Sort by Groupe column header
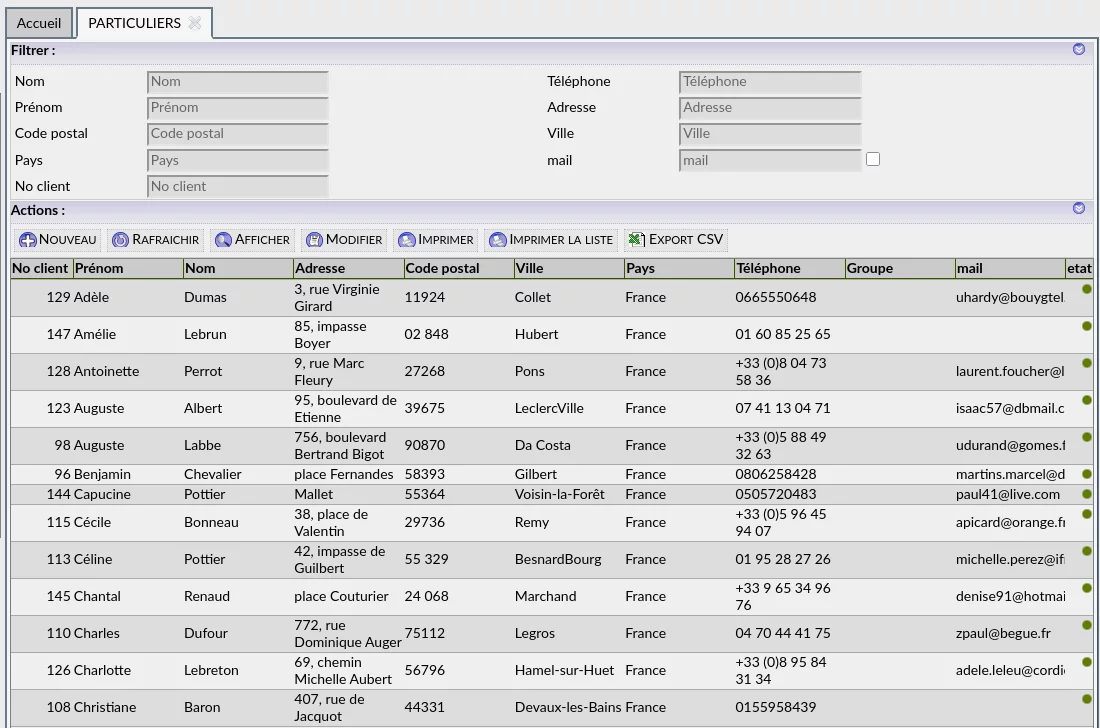The width and height of the screenshot is (1100, 728). pyautogui.click(x=899, y=269)
